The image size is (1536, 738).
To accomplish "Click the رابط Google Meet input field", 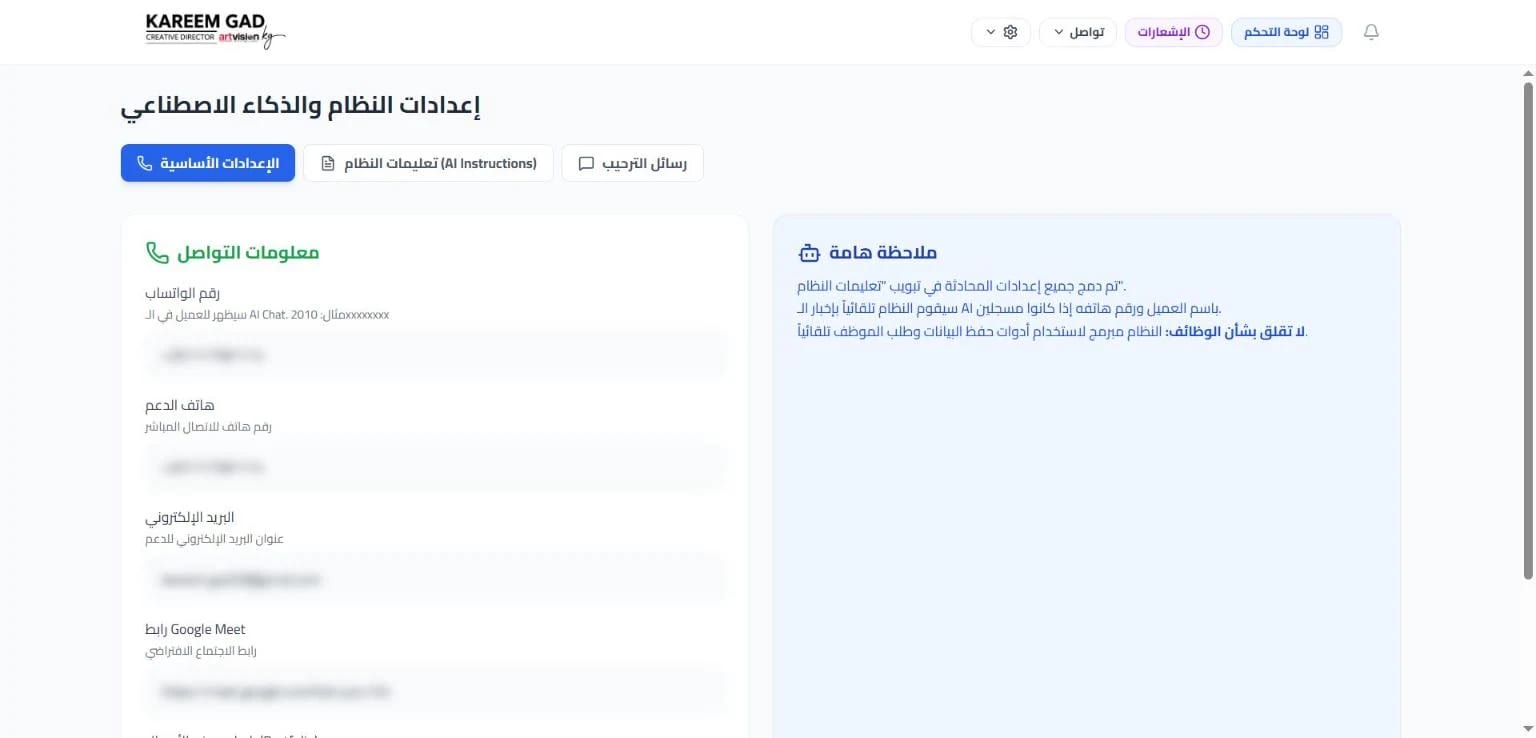I will (x=435, y=691).
